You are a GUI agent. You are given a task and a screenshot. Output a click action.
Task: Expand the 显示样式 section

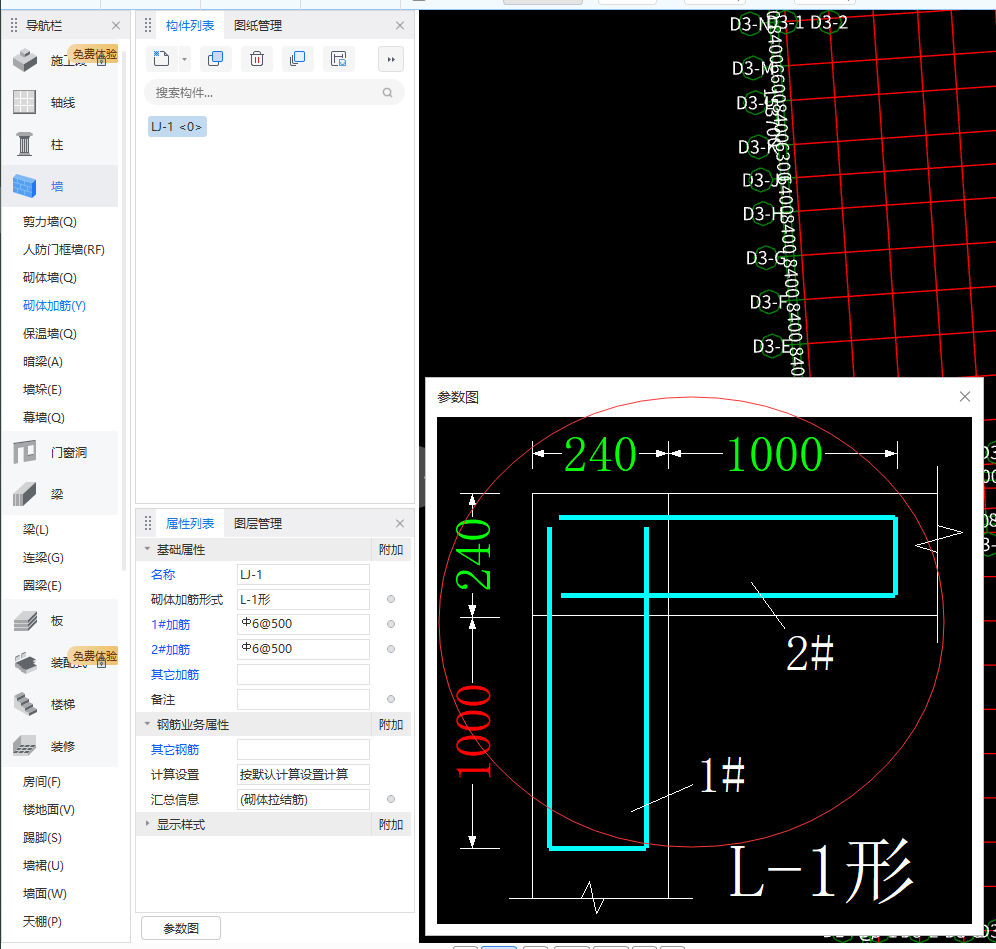147,824
